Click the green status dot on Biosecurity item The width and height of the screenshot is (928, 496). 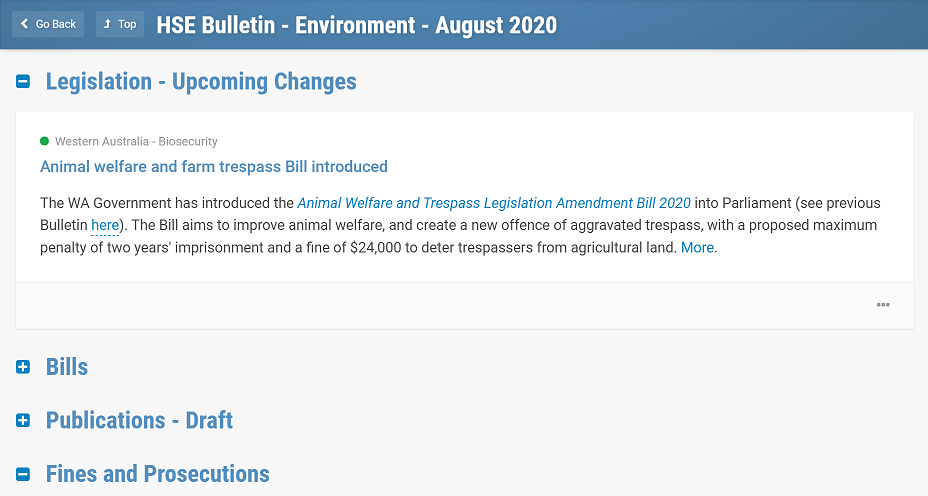coord(44,141)
